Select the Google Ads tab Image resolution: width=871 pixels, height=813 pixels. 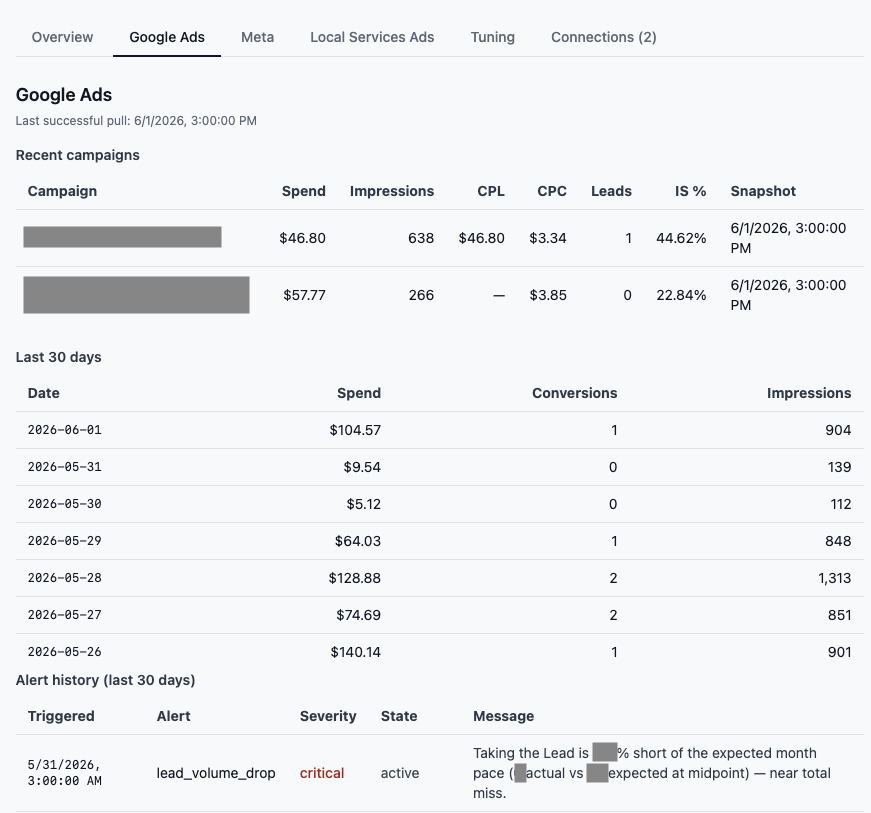167,37
